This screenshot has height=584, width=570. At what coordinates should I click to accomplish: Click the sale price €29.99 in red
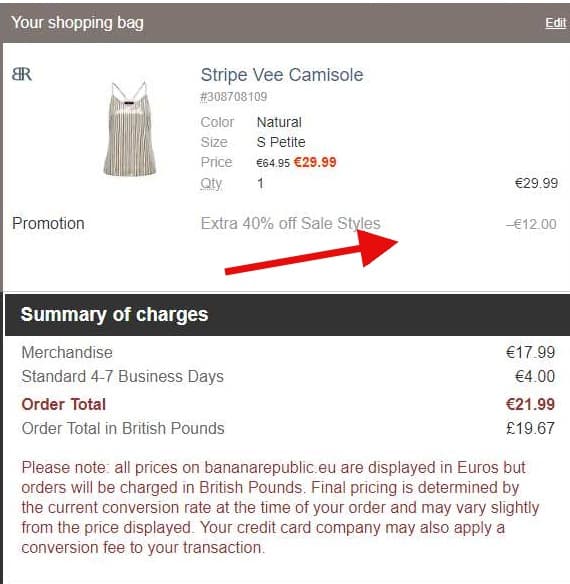pos(315,162)
